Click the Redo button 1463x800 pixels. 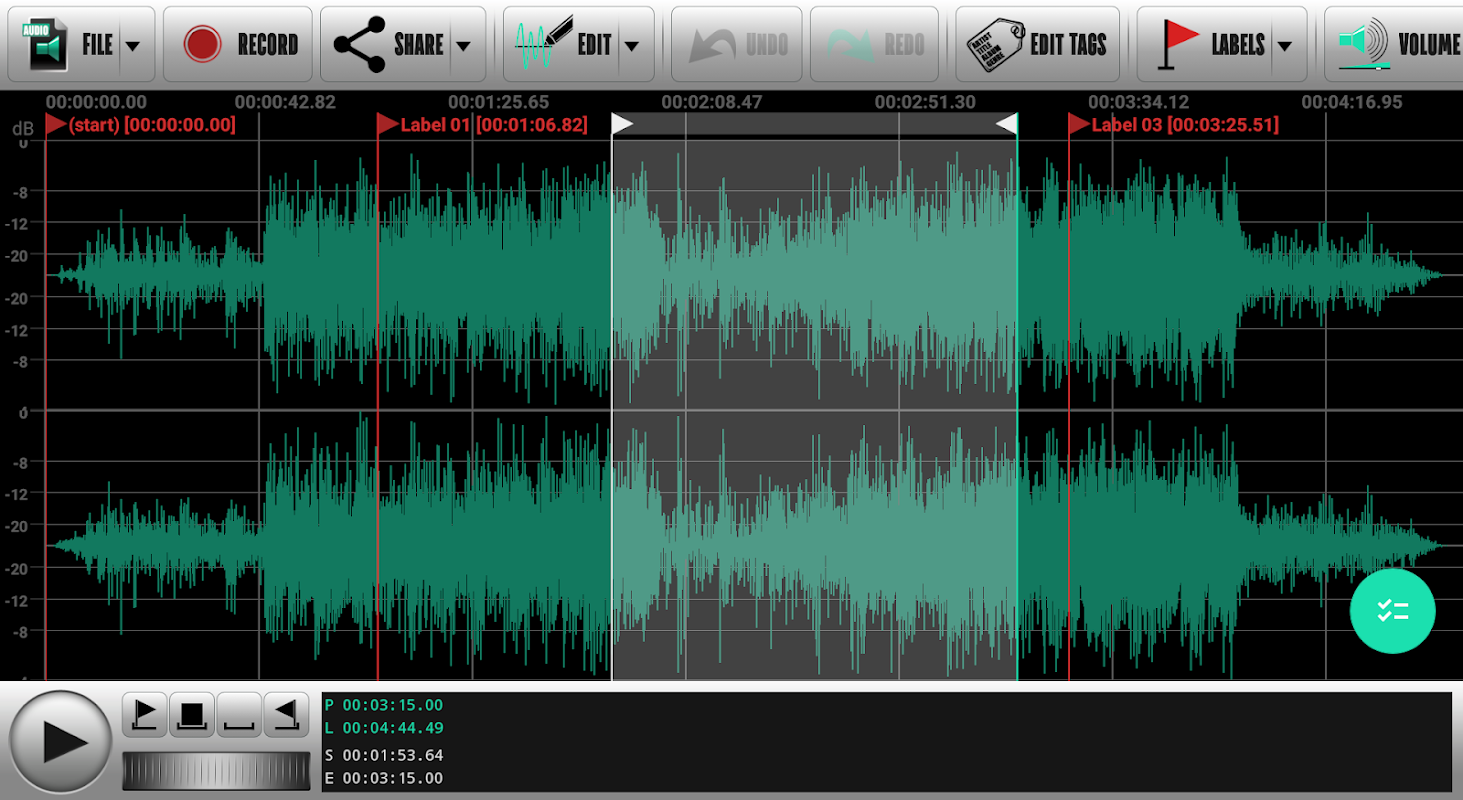(875, 44)
